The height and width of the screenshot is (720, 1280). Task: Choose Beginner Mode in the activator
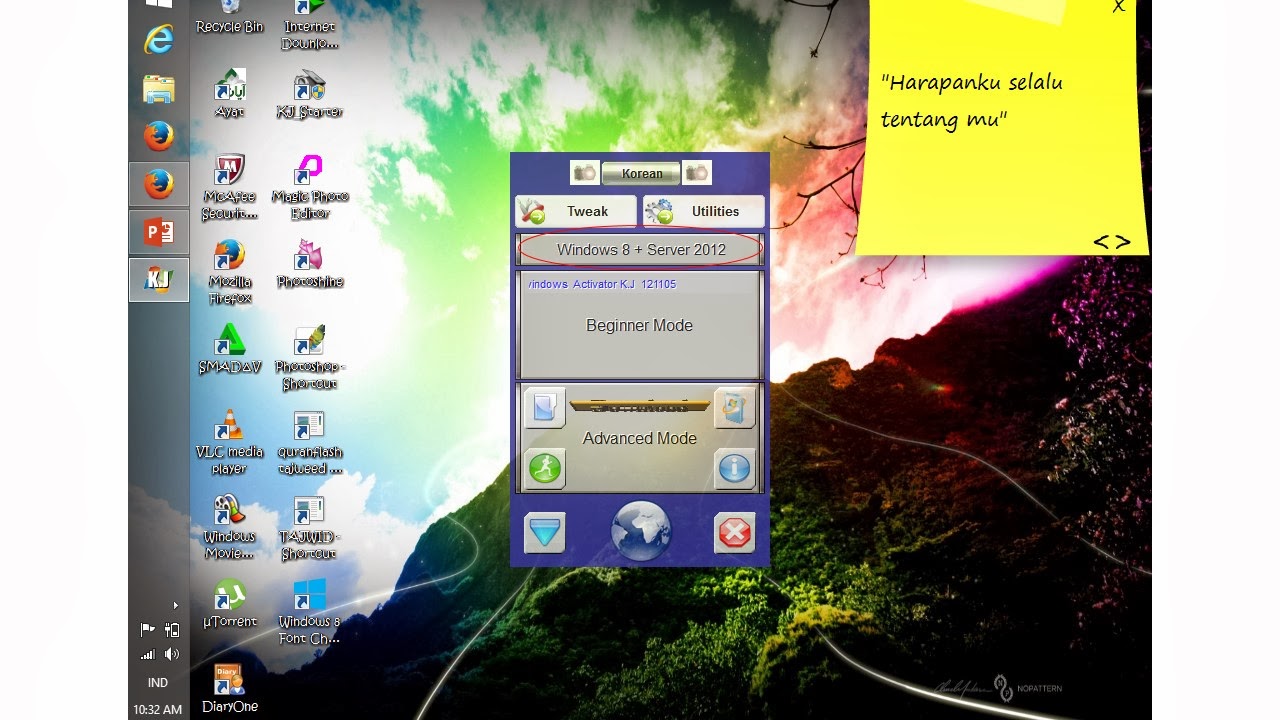click(x=639, y=325)
